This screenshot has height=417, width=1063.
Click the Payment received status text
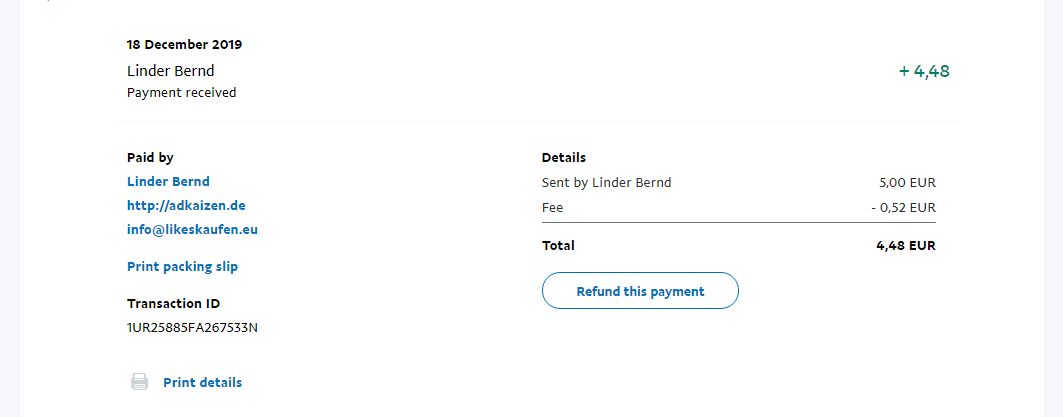[181, 92]
